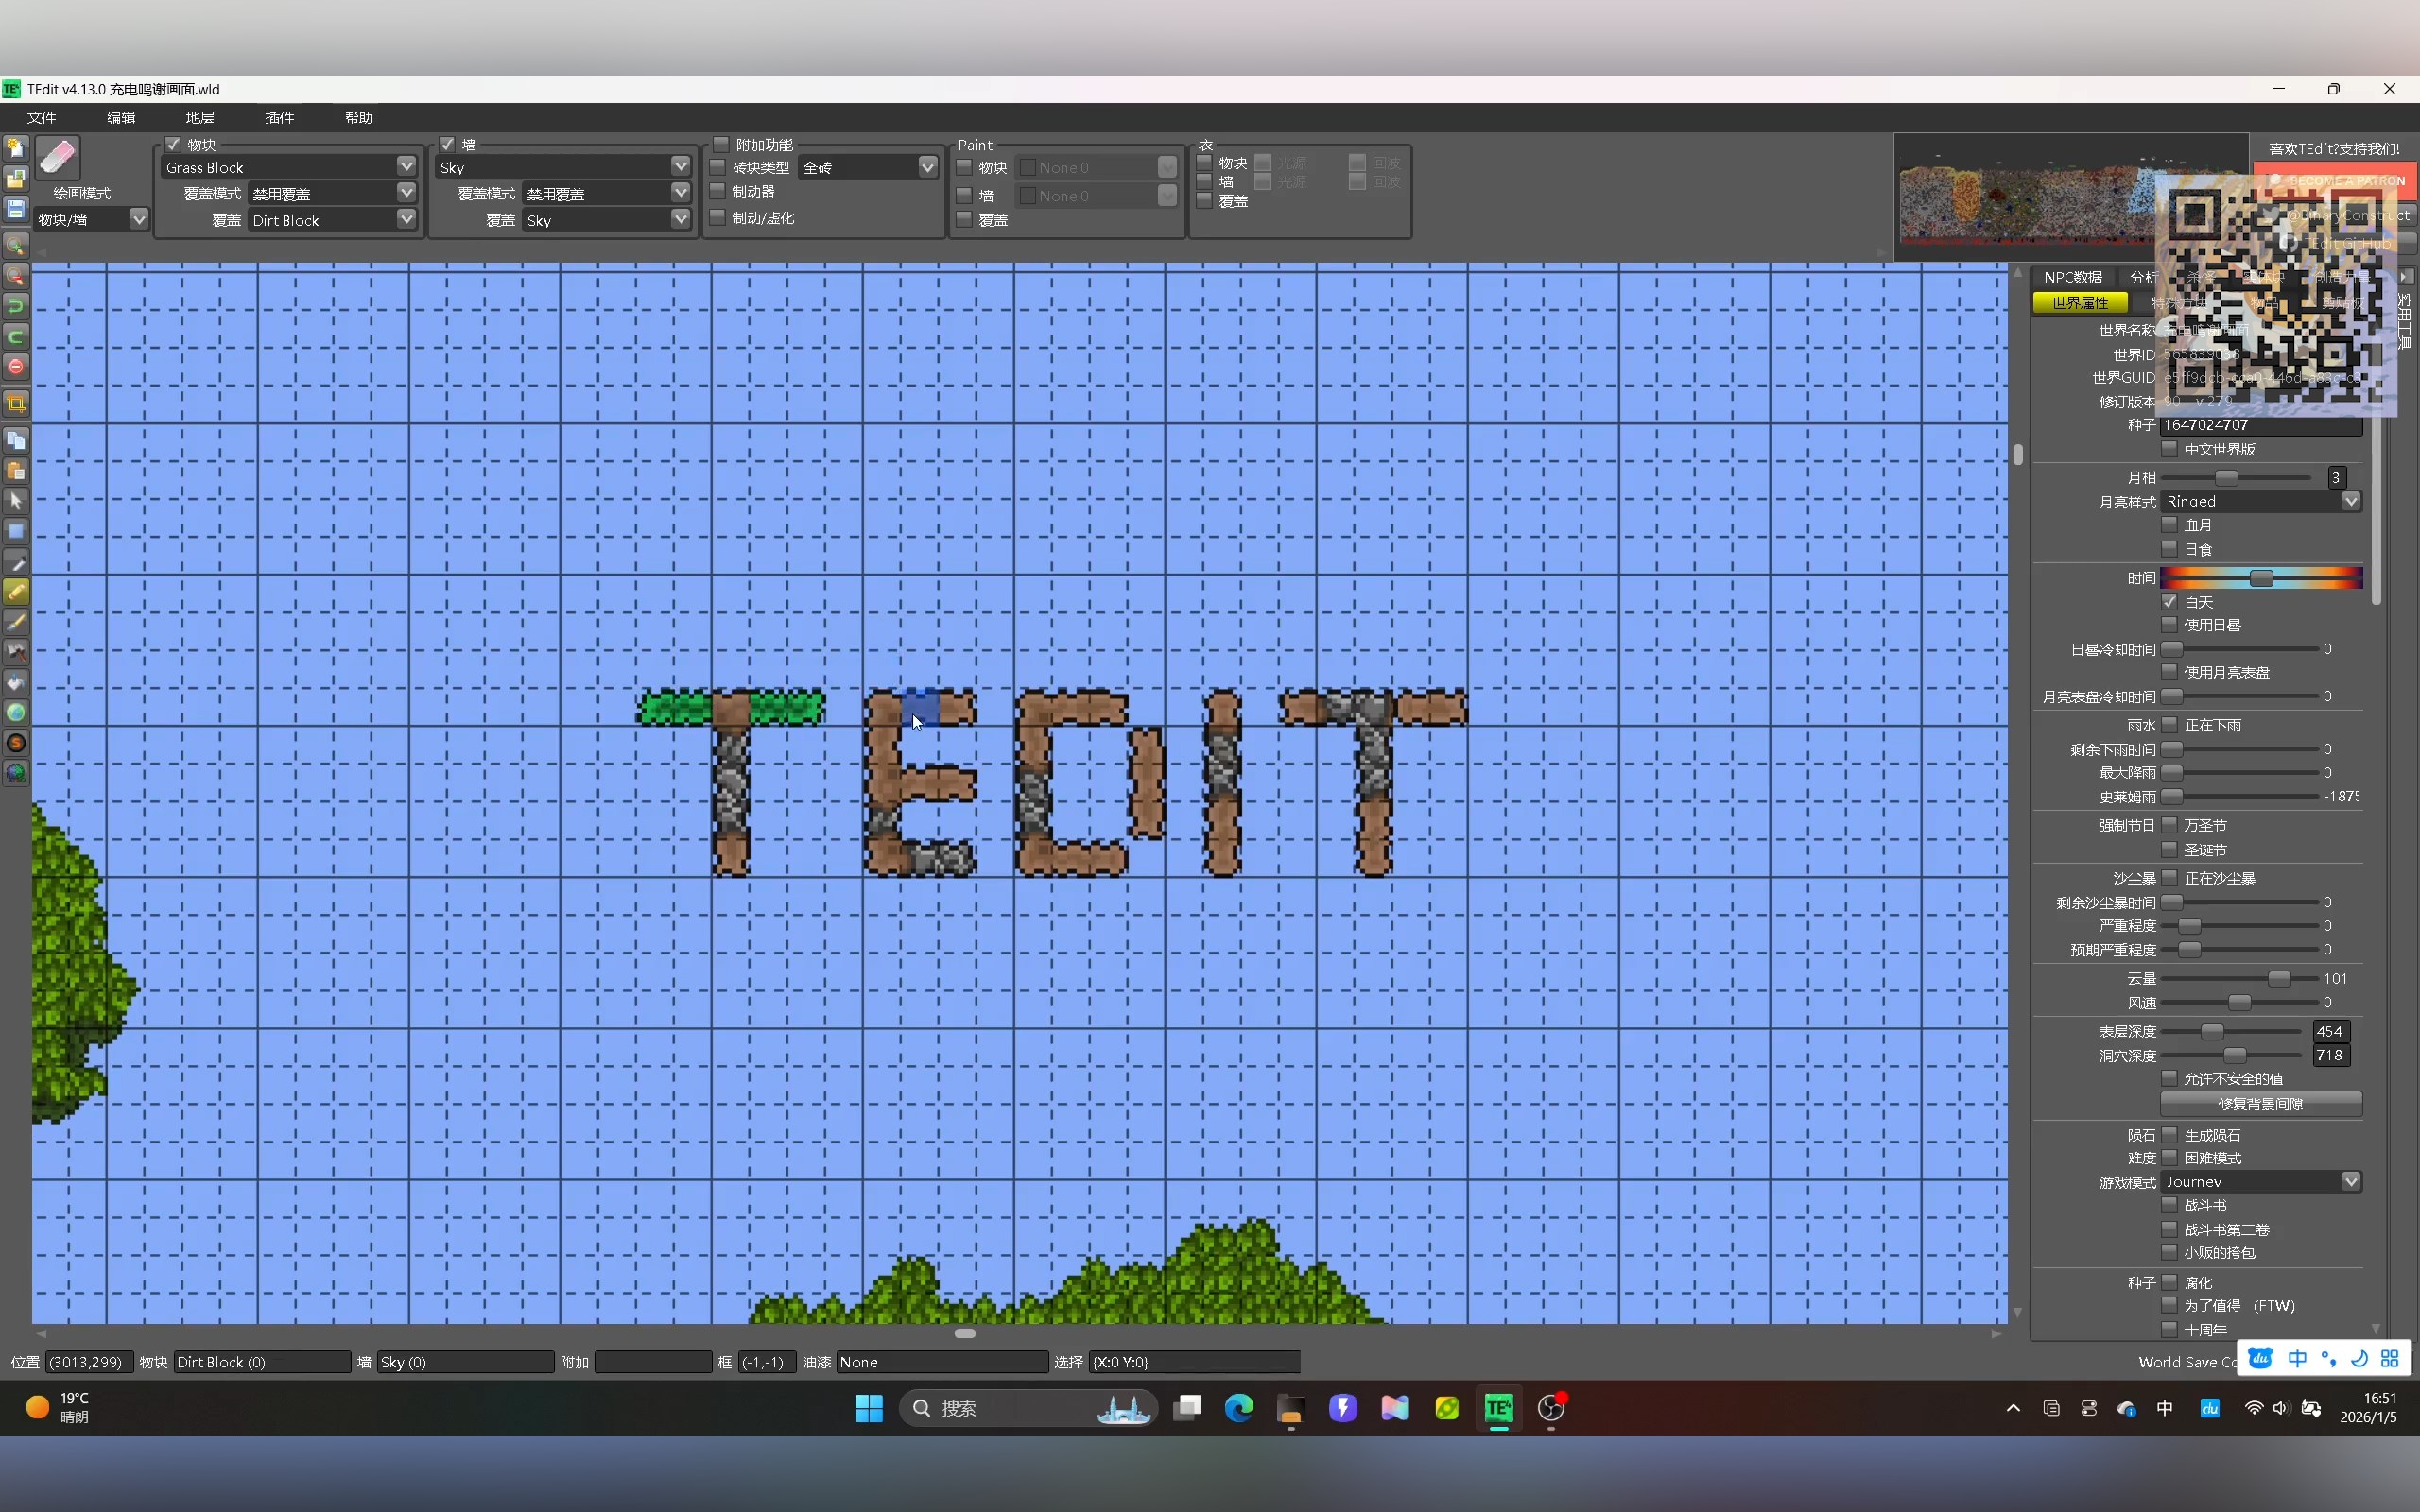The height and width of the screenshot is (1512, 2420).
Task: Enable the 血月 blood moon checkbox
Action: 2169,524
